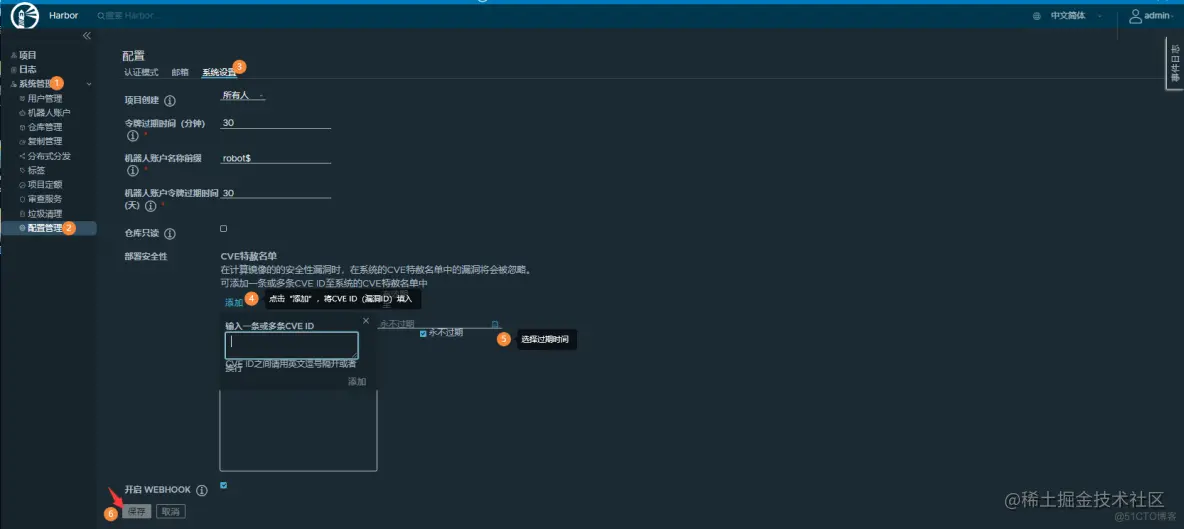
Task: Go to 日志 in the sidebar
Action: tap(28, 69)
